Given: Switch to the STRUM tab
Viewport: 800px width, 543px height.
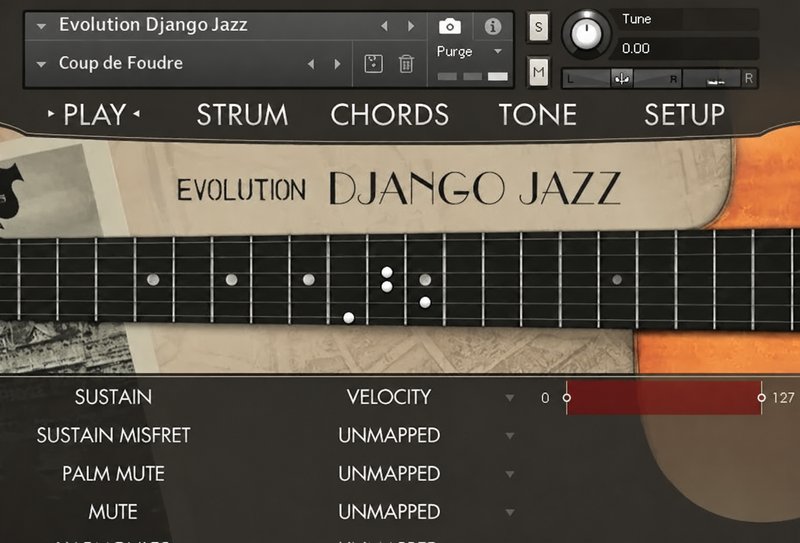Looking at the screenshot, I should pyautogui.click(x=242, y=114).
